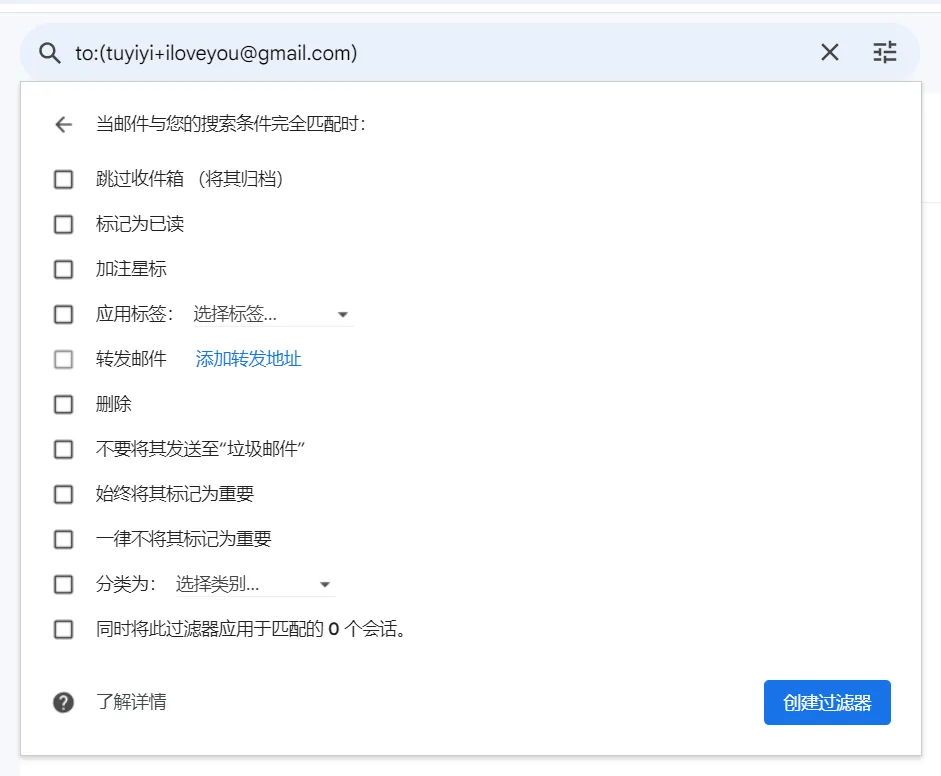Toggle 不要将其发送至"垃圾邮件" checkbox
The image size is (941, 776).
[x=64, y=449]
